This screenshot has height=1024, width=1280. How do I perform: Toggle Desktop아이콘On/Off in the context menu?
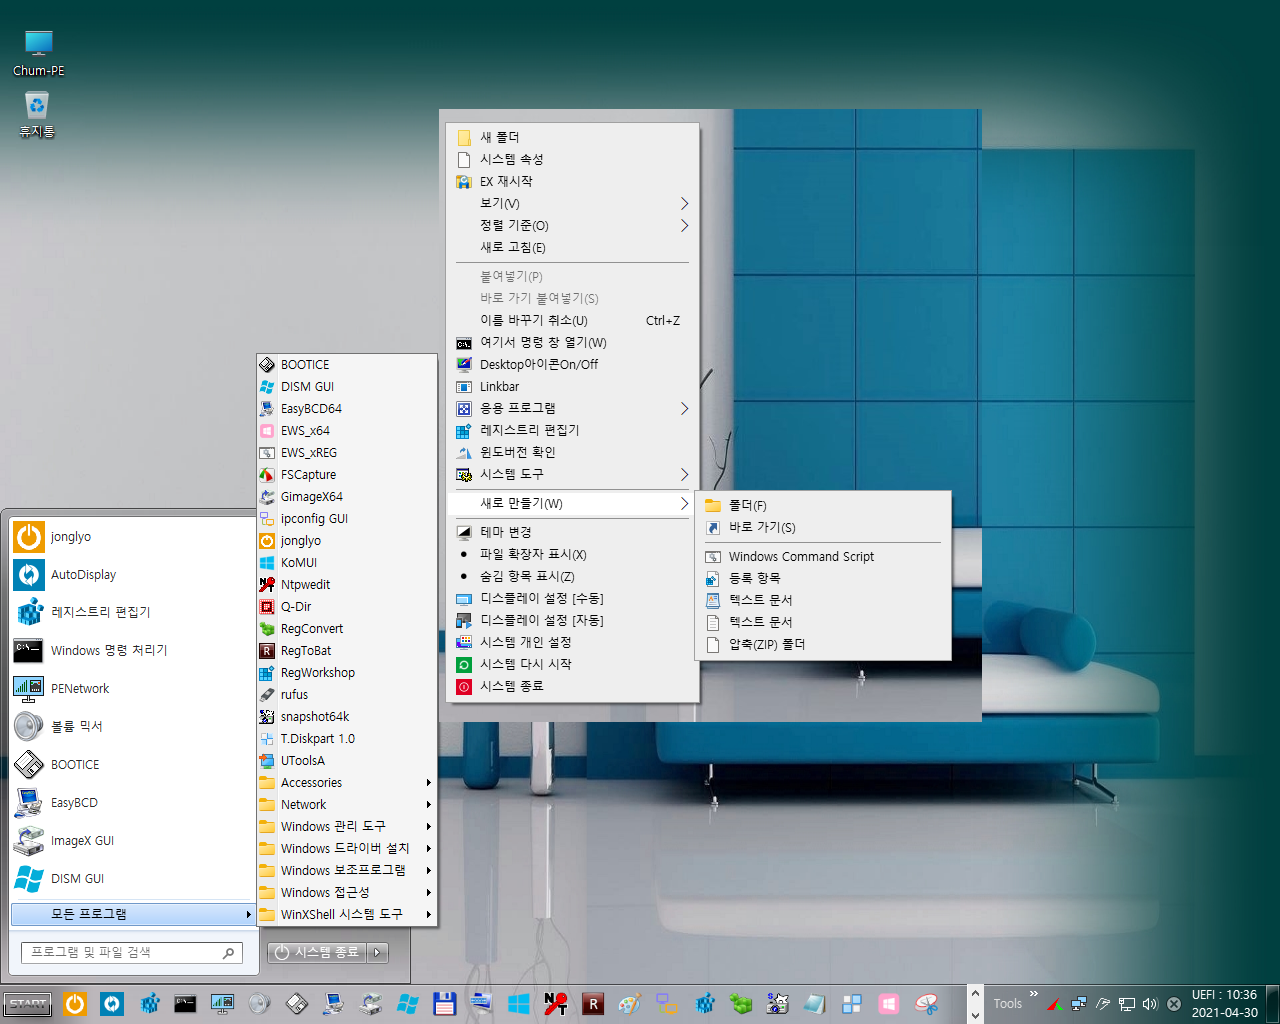pyautogui.click(x=573, y=365)
